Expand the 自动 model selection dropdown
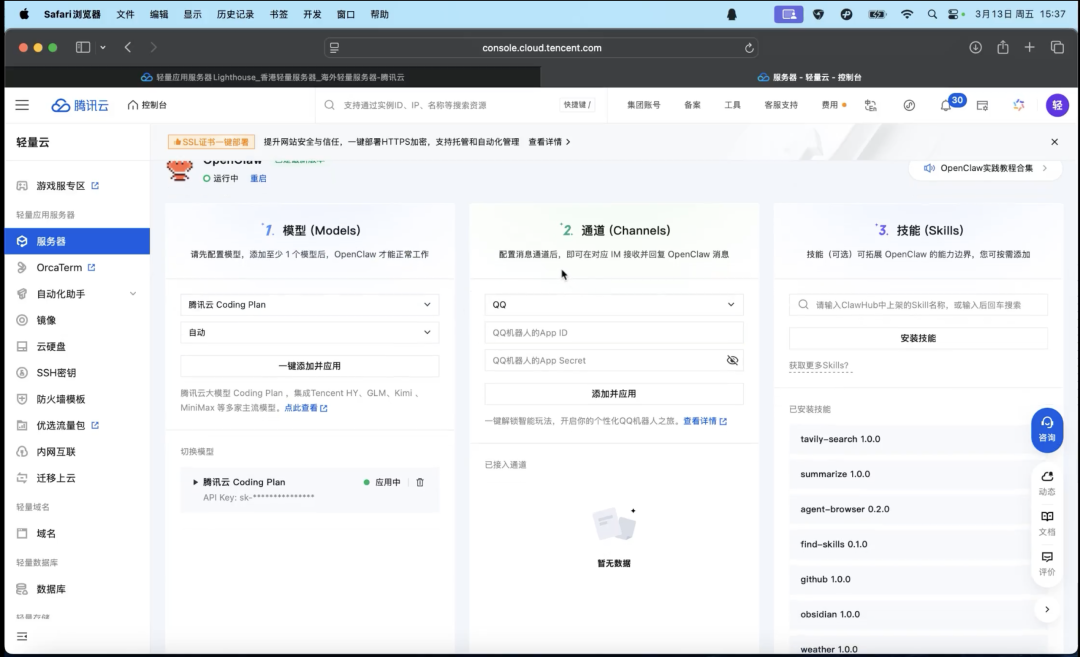The height and width of the screenshot is (657, 1080). pyautogui.click(x=309, y=332)
